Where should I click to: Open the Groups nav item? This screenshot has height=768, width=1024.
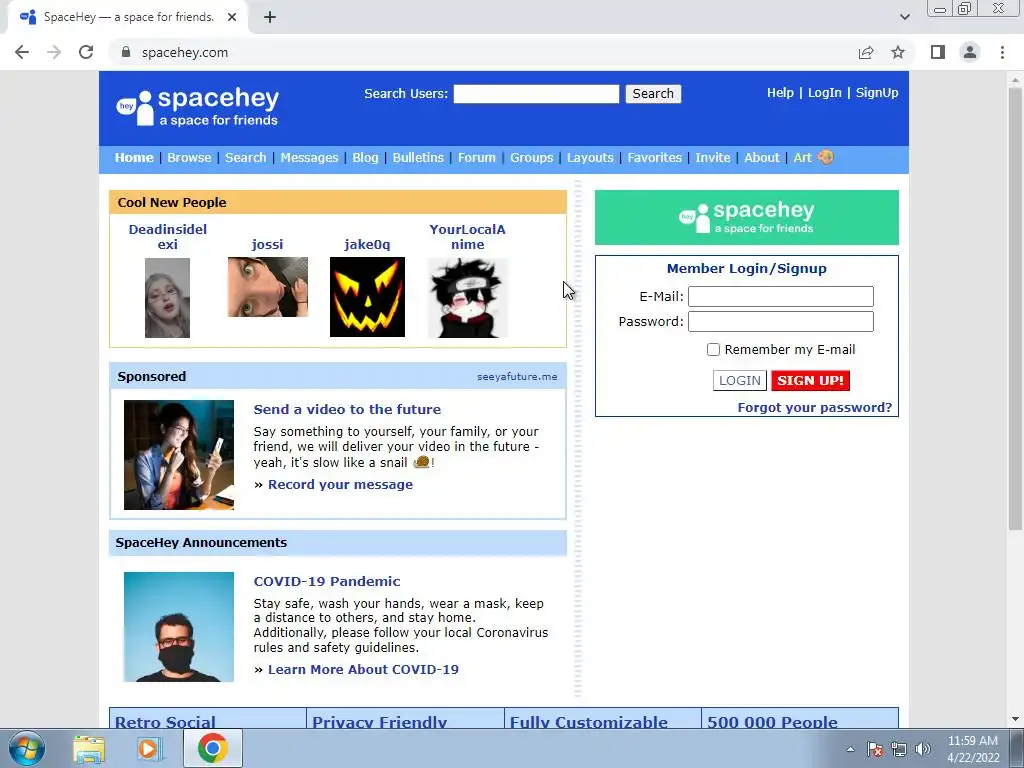(532, 157)
